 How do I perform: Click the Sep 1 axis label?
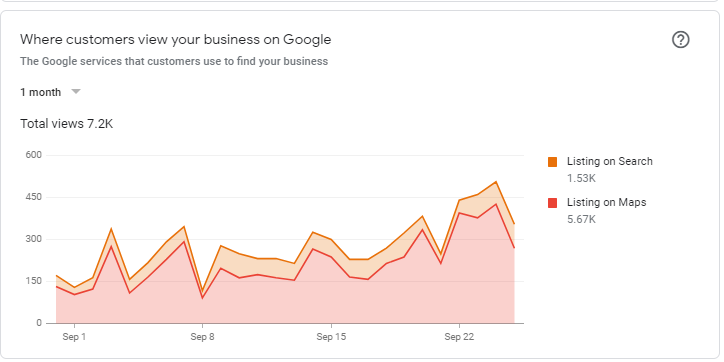[74, 337]
